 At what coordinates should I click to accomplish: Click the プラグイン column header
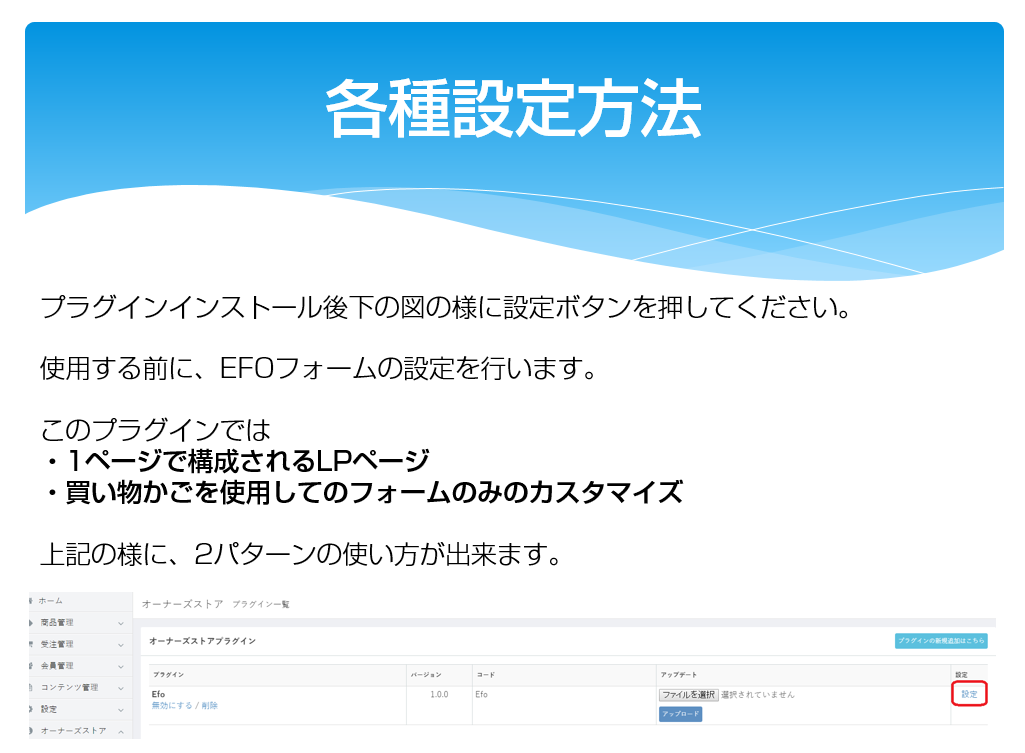pyautogui.click(x=169, y=675)
